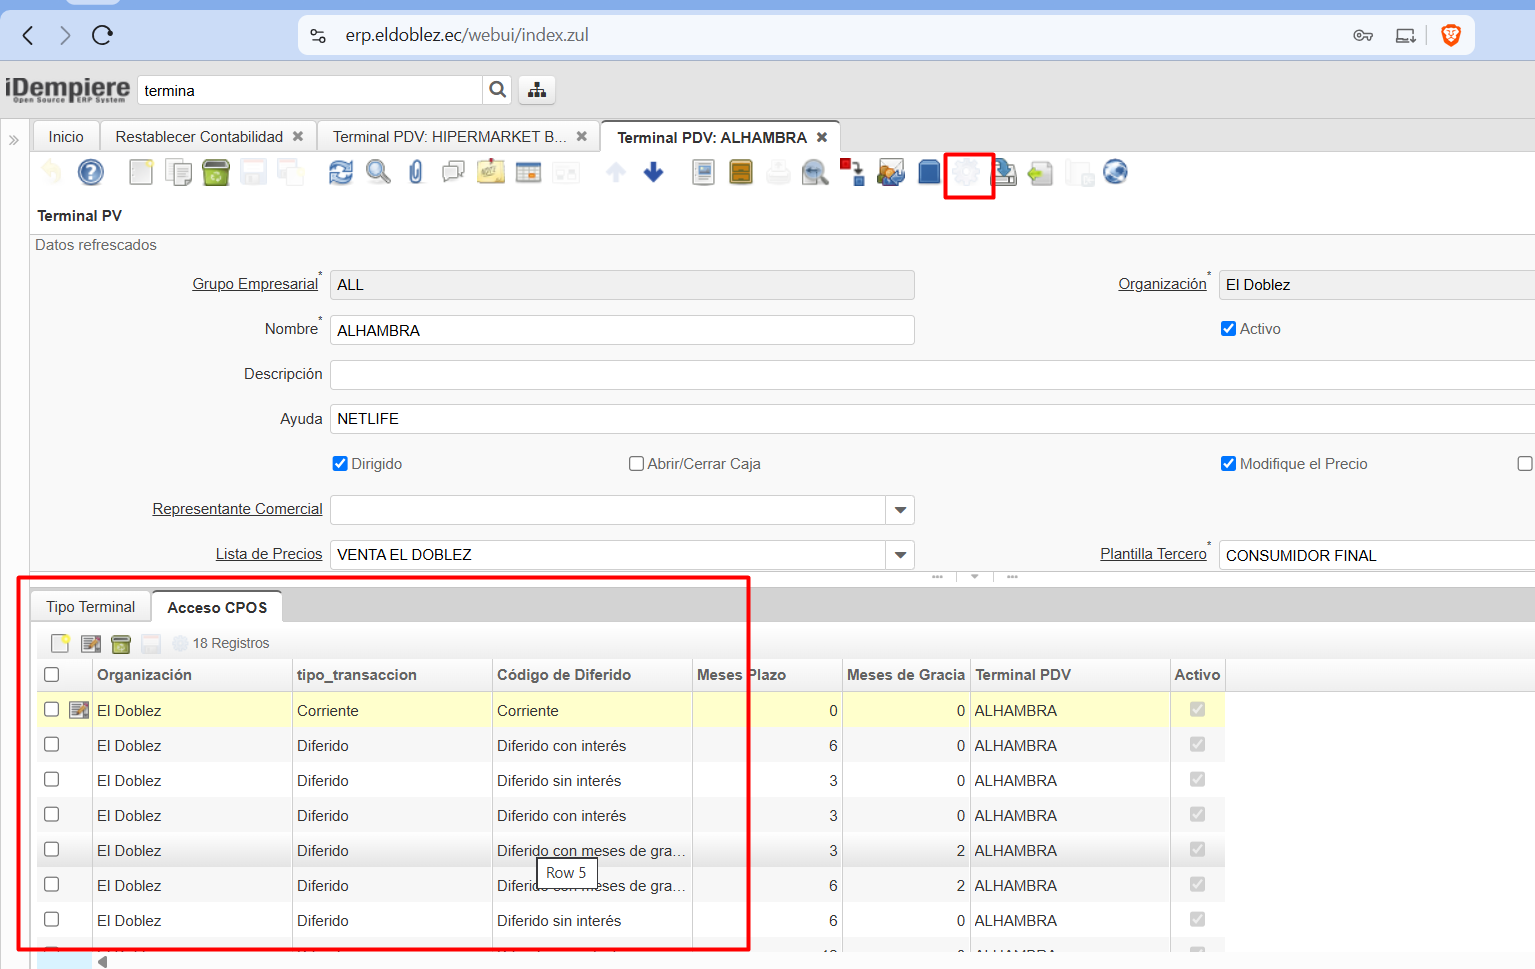Expand the collapsed left side panel

pos(14,140)
